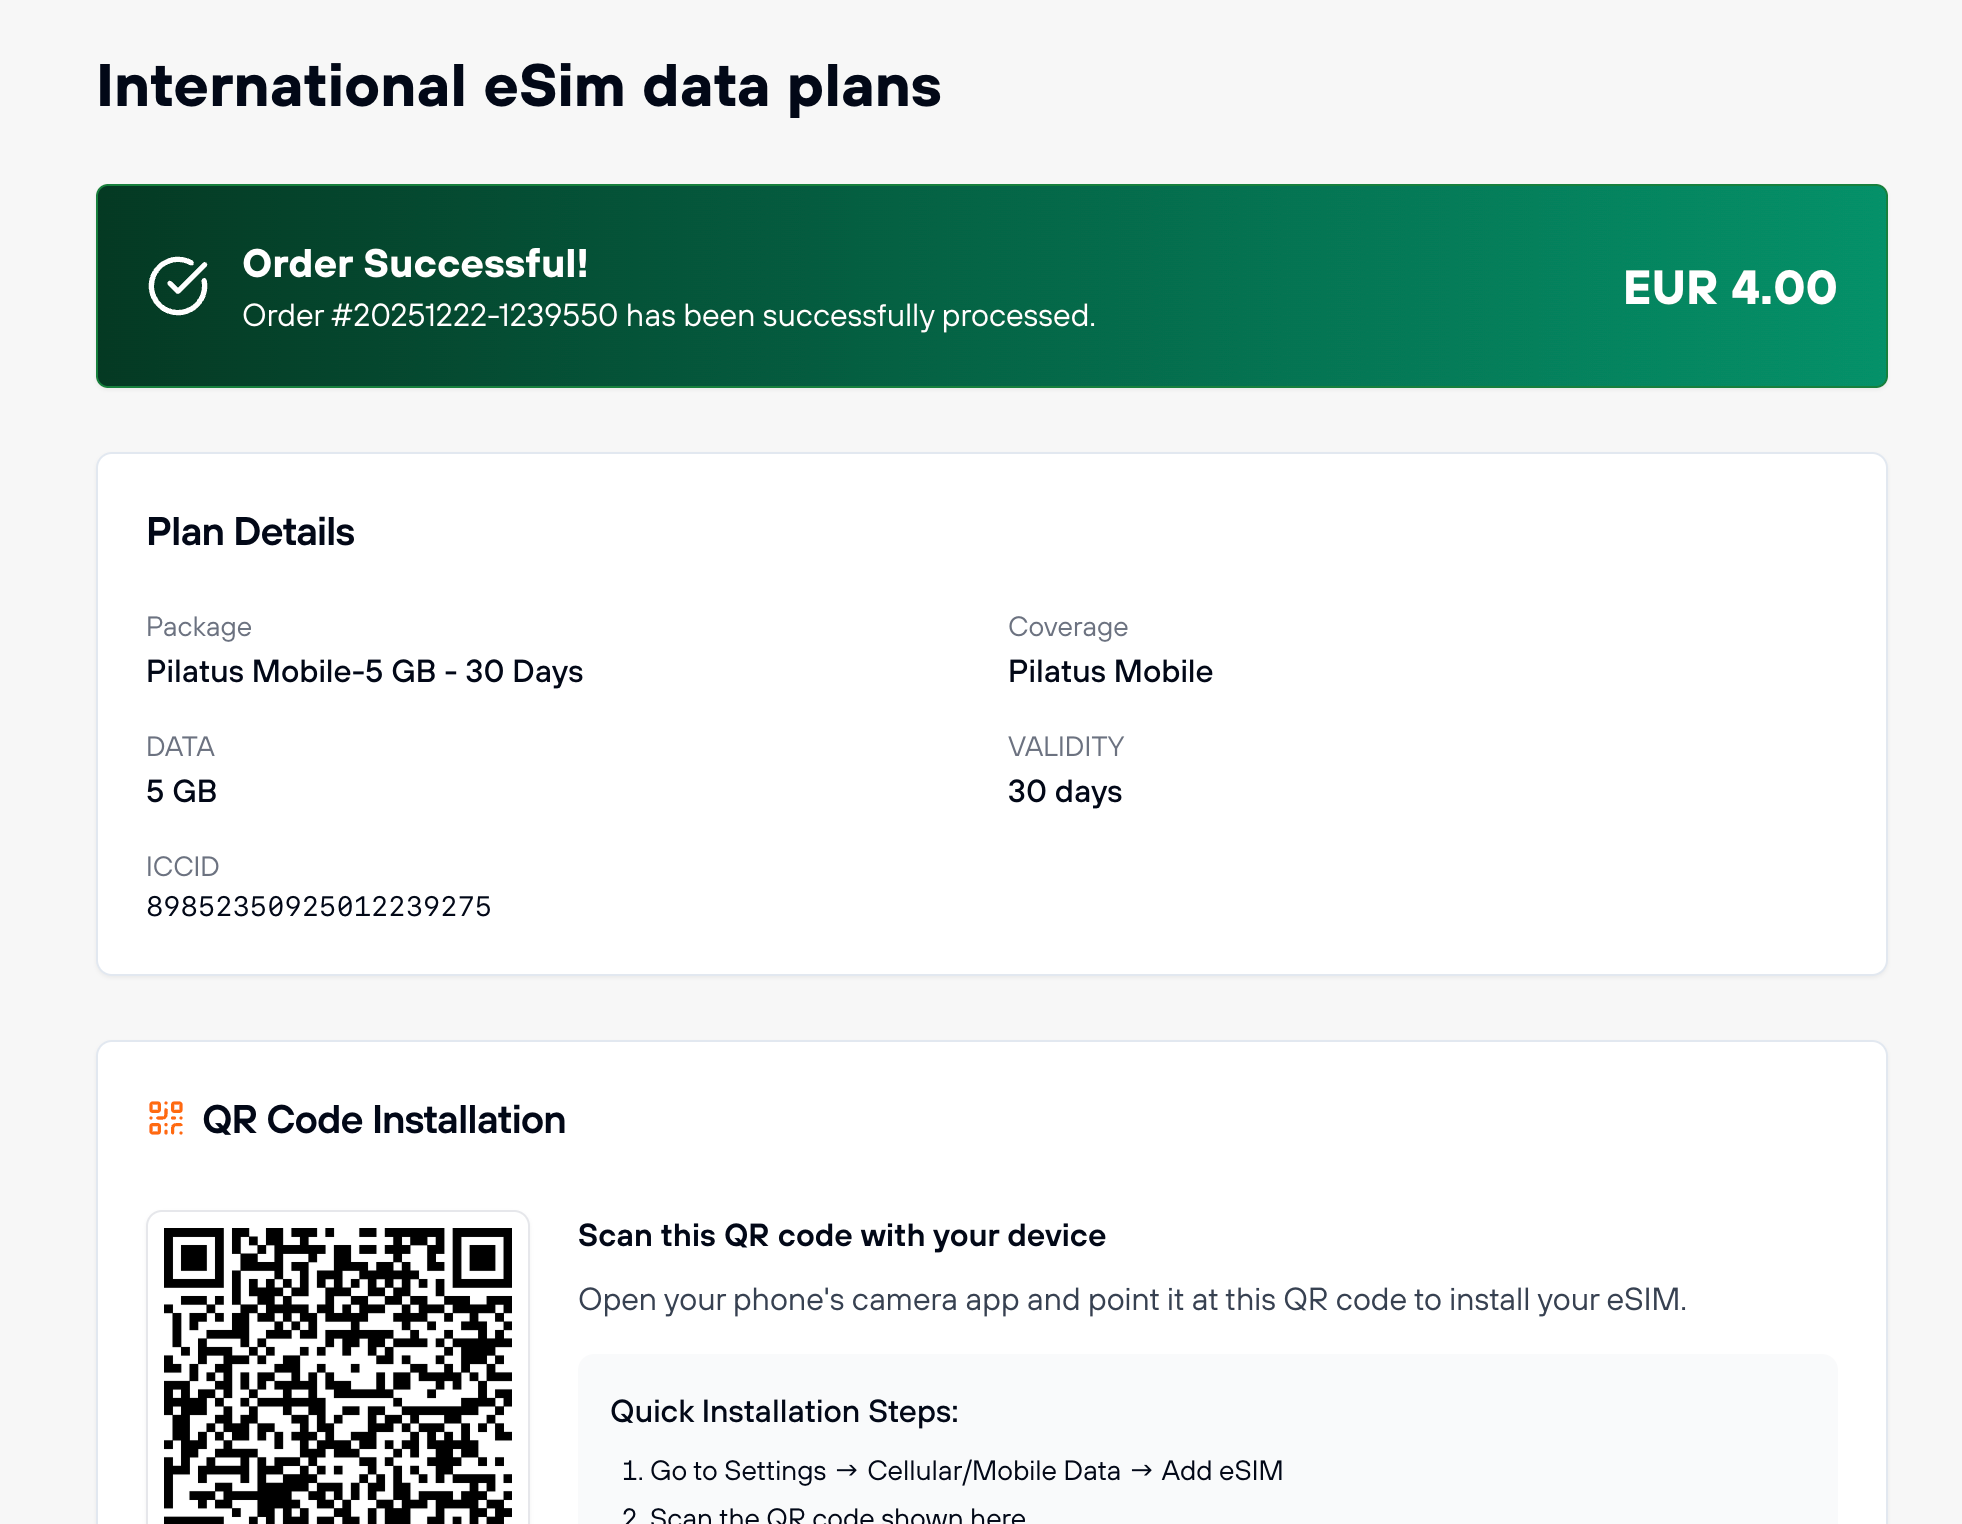Click the orange QR code icon

point(166,1118)
